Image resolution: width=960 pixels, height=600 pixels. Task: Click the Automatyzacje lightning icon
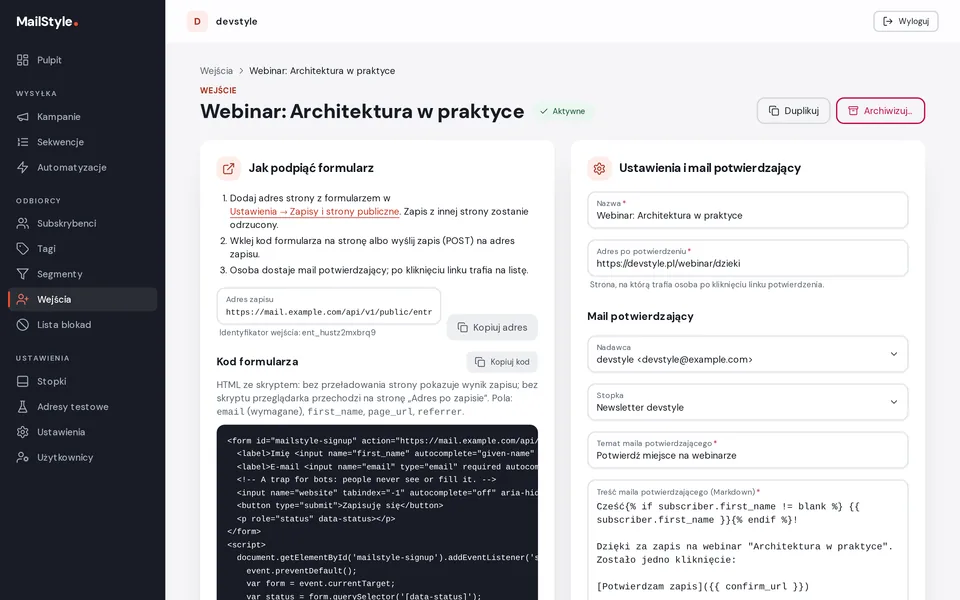[23, 167]
